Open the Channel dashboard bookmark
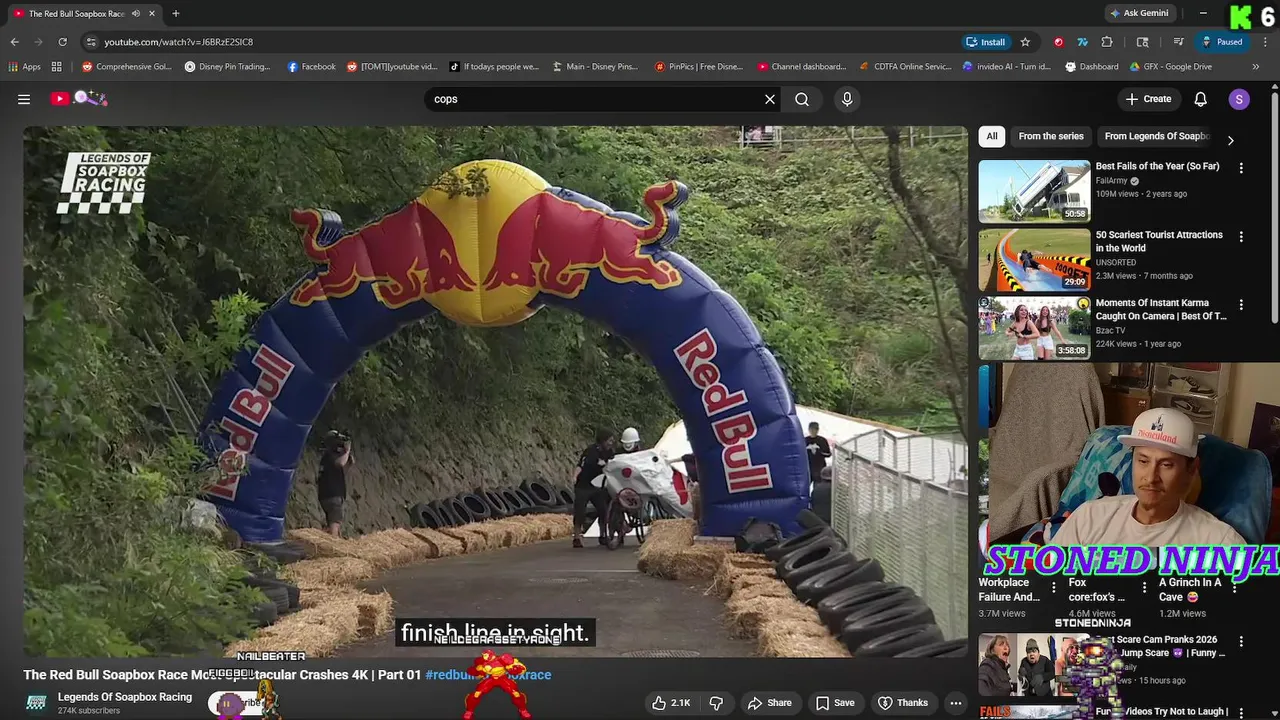This screenshot has height=720, width=1280. pos(801,67)
